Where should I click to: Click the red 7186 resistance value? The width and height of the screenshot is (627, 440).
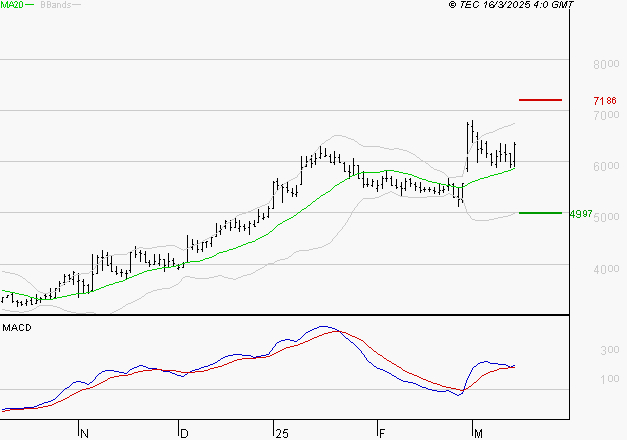[x=605, y=100]
